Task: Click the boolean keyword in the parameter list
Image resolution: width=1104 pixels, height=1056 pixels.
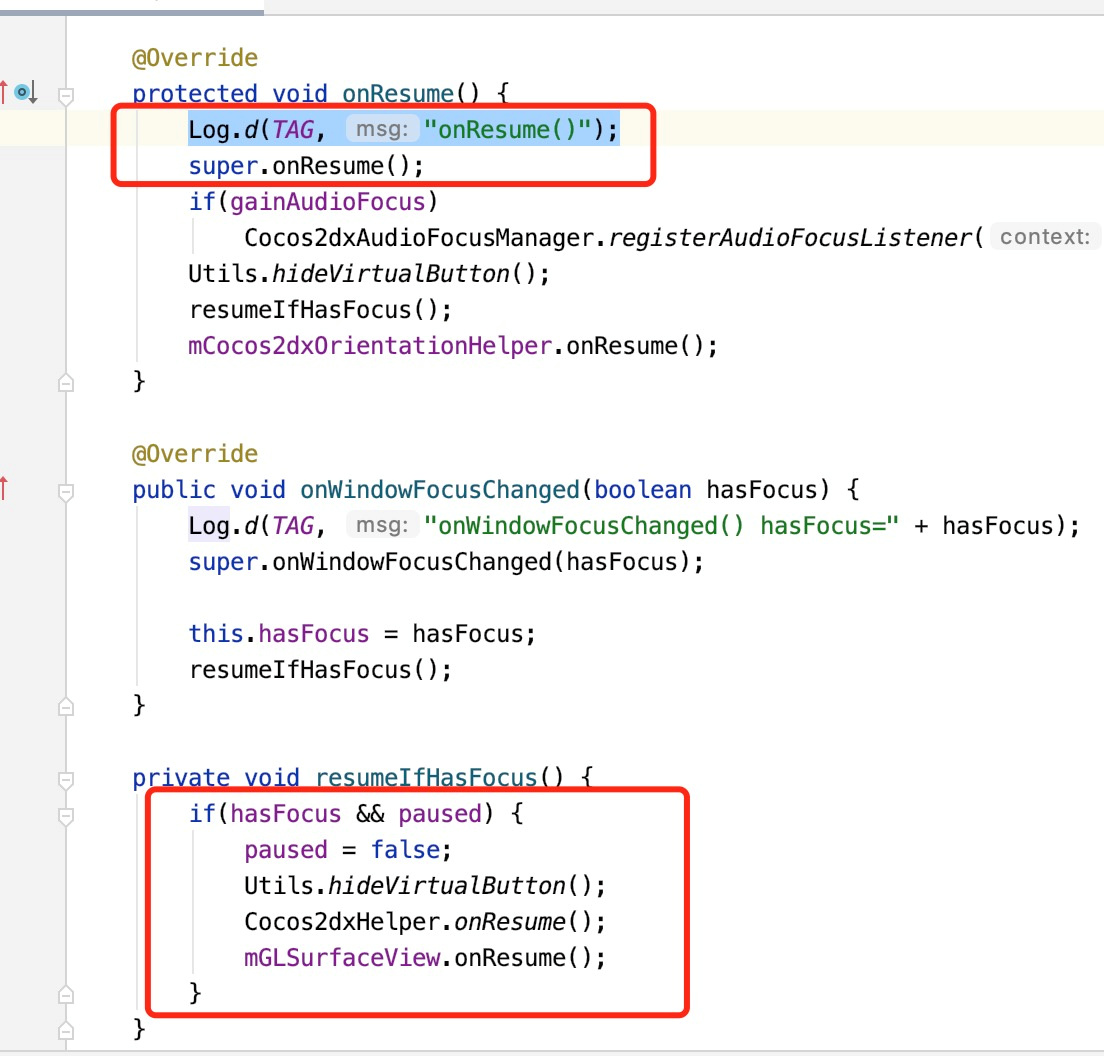Action: pos(643,489)
